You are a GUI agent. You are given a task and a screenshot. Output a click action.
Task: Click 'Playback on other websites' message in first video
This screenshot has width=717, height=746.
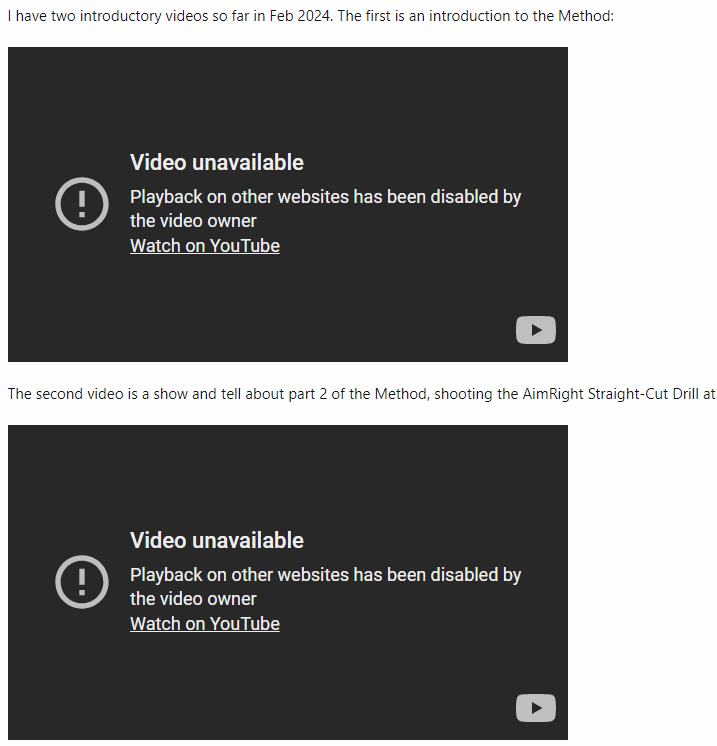[x=325, y=197]
